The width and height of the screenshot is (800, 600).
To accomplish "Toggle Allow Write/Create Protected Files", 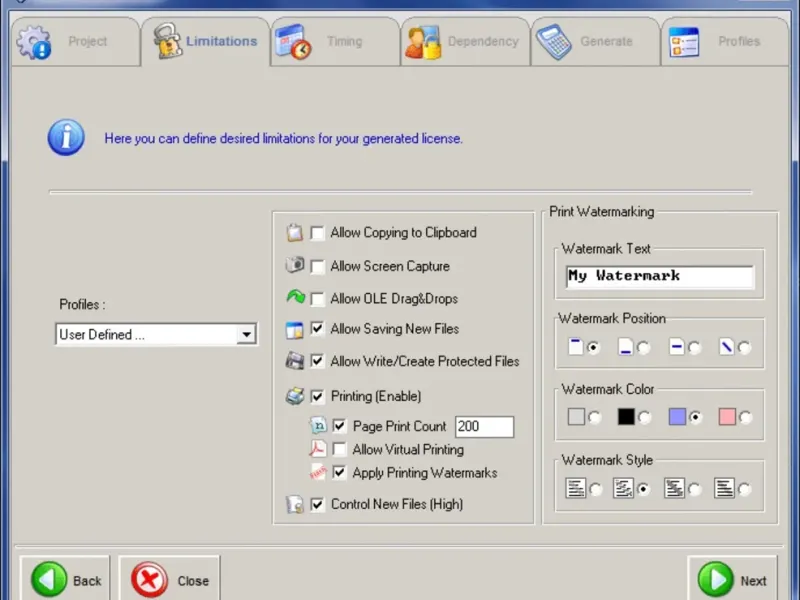I will pyautogui.click(x=317, y=361).
